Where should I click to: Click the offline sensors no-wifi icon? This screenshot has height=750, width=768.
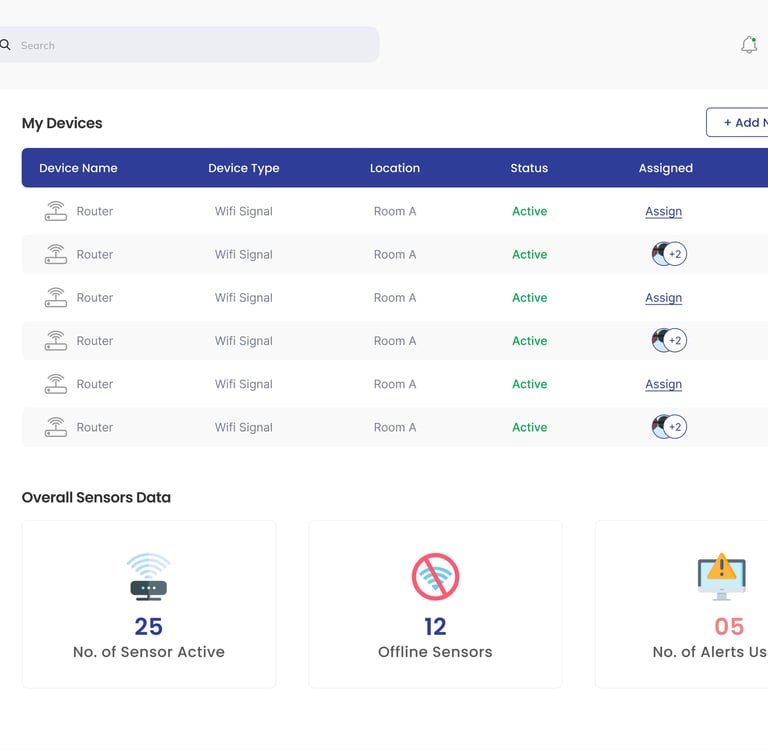435,577
